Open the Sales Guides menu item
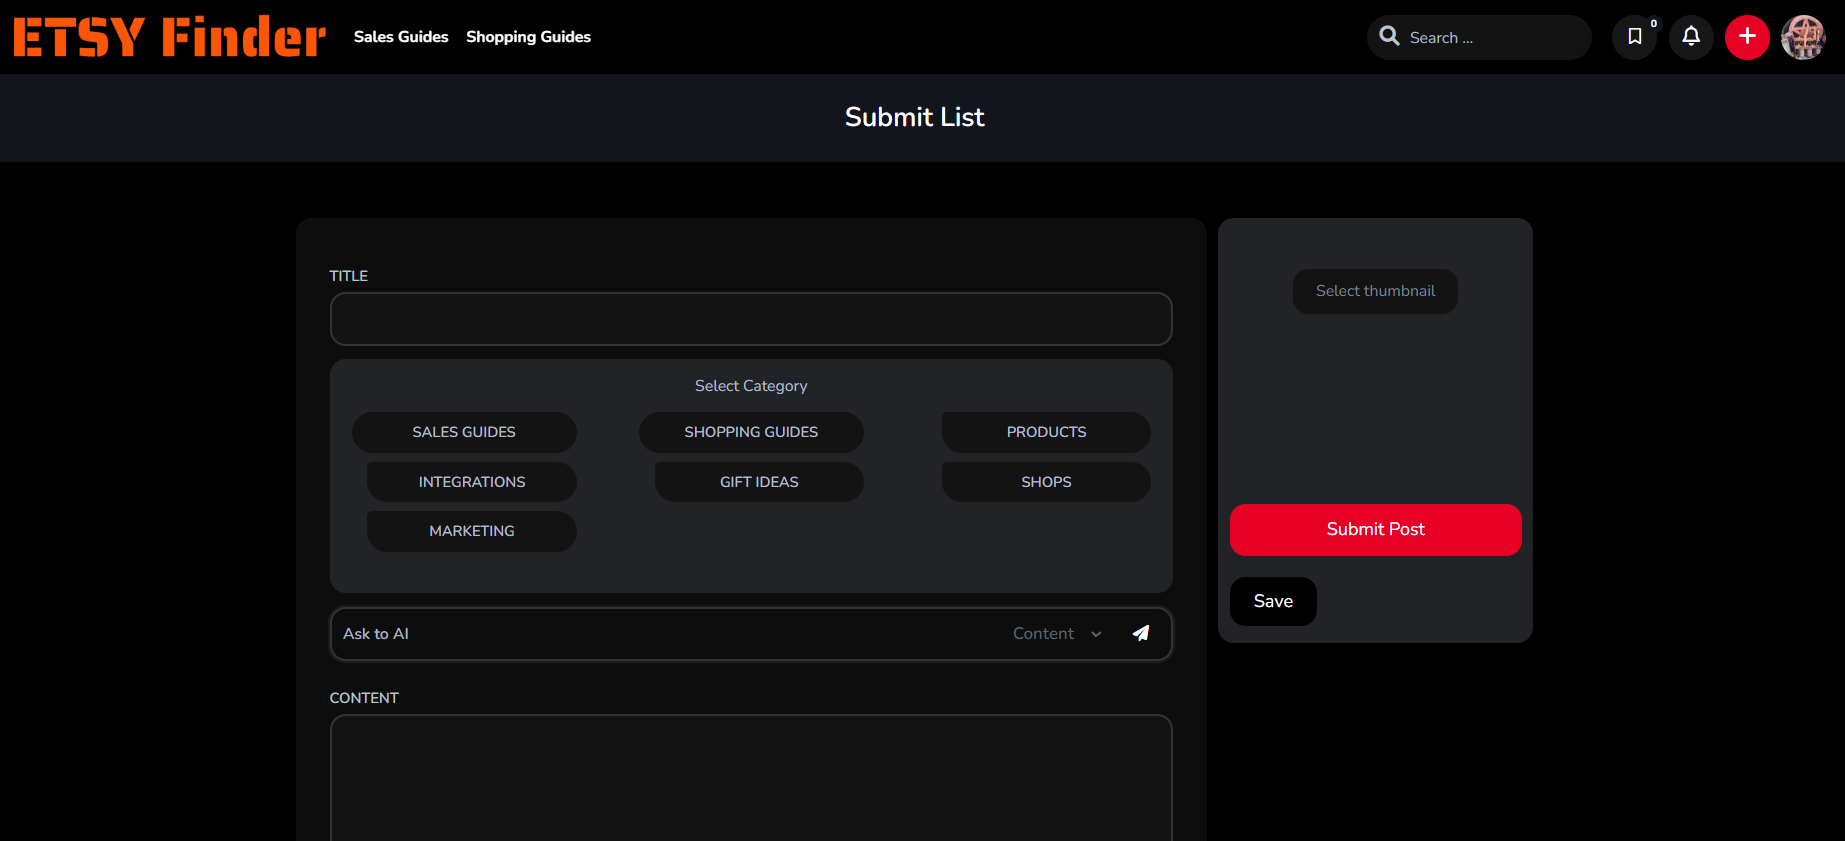Image resolution: width=1845 pixels, height=841 pixels. pos(401,37)
